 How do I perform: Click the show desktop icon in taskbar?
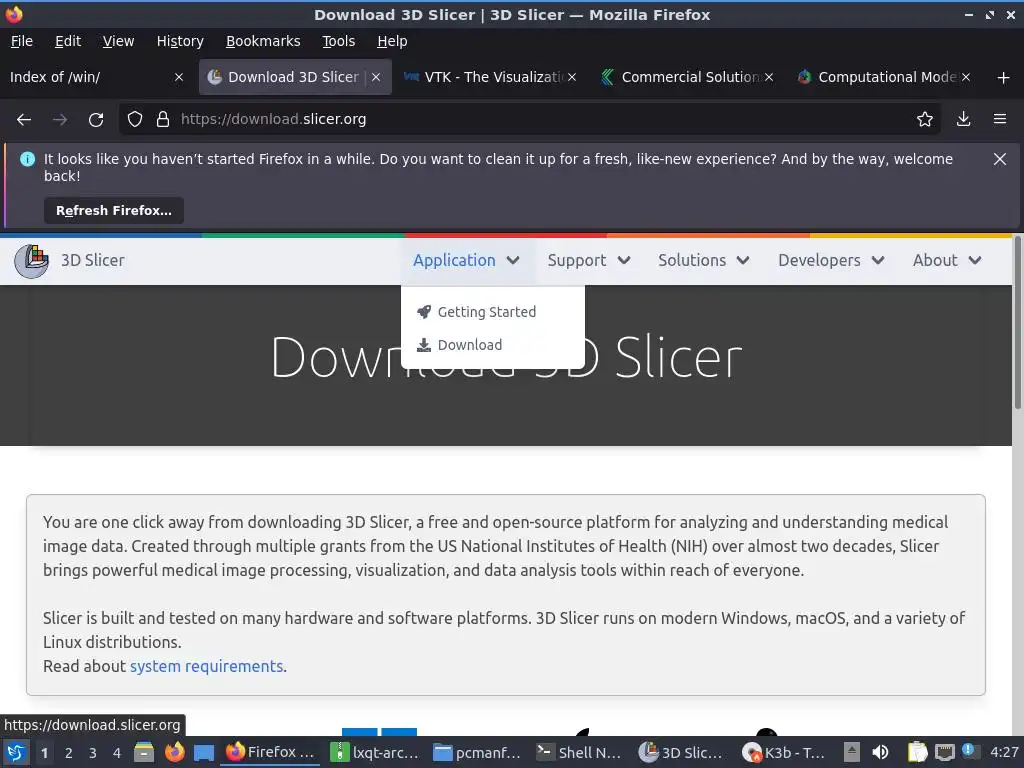click(204, 752)
